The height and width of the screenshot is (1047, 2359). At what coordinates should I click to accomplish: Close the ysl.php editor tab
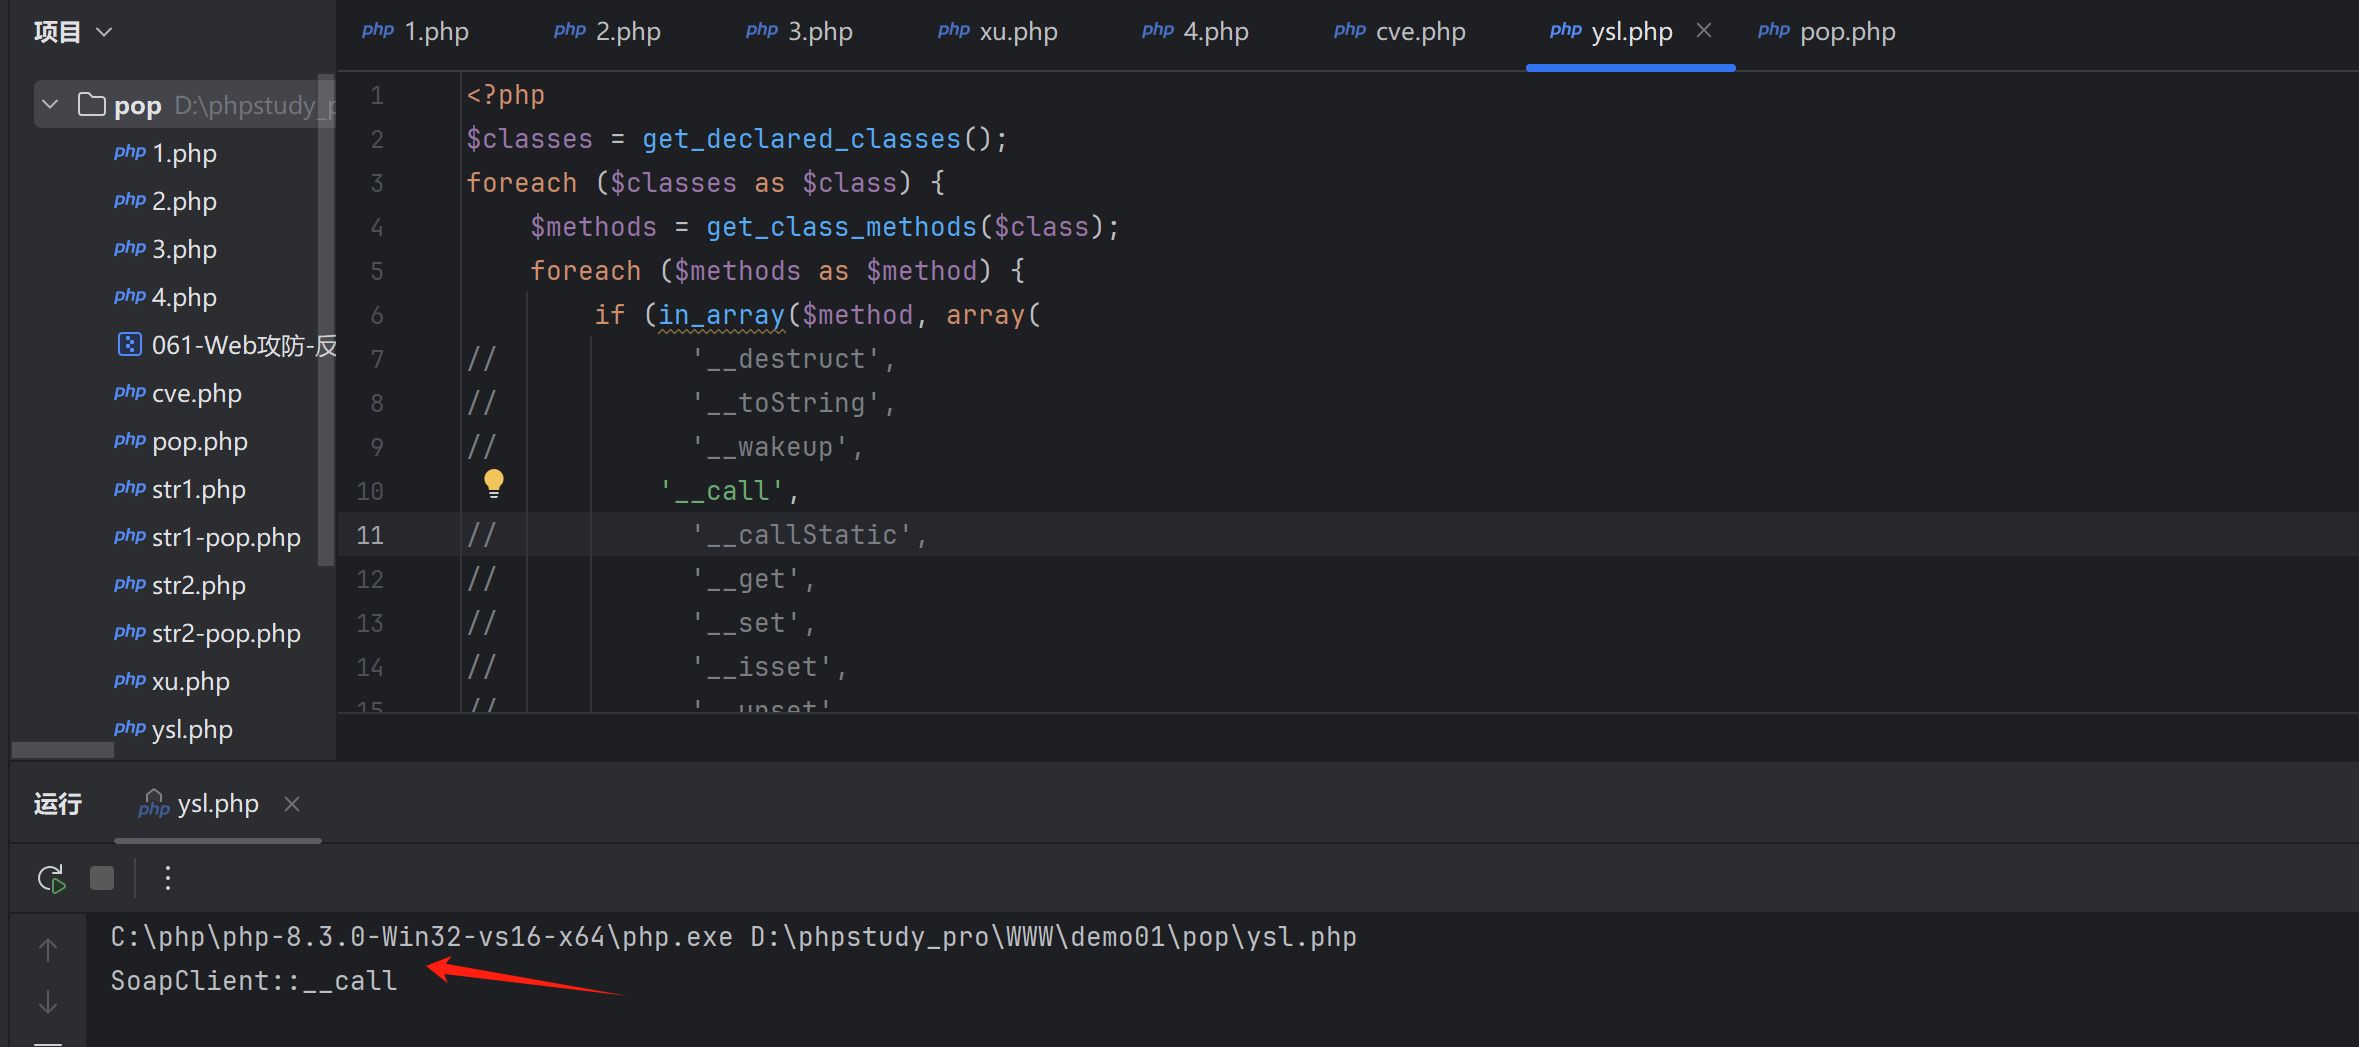[x=1704, y=31]
